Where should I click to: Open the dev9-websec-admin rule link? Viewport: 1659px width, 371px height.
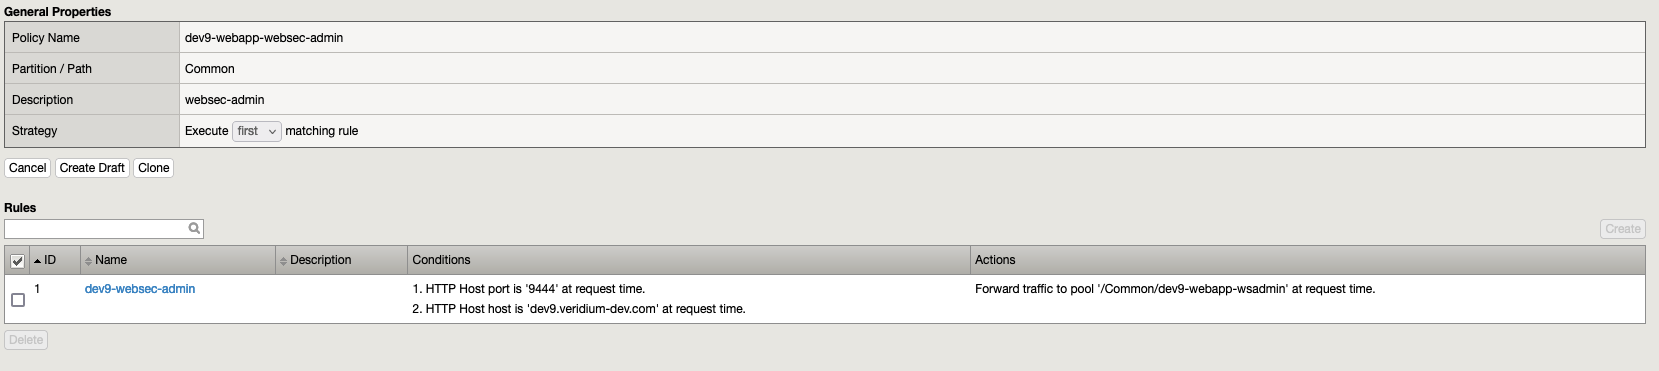140,289
